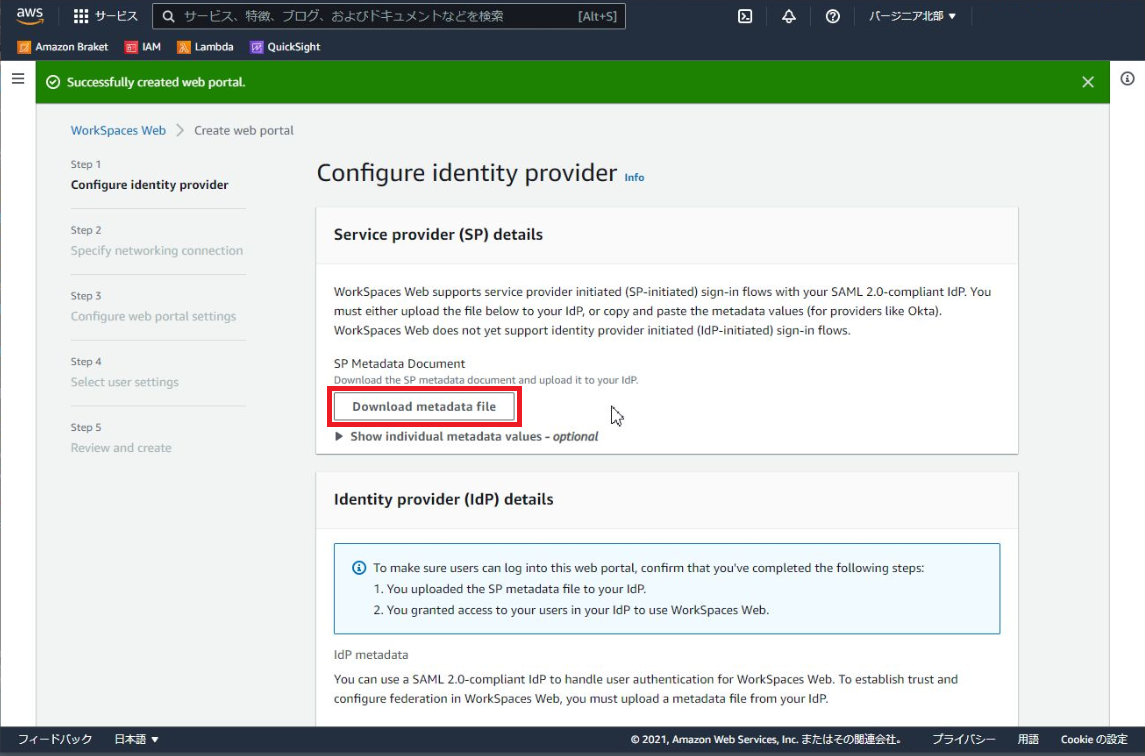
Task: Click the Info link beside the heading
Action: 635,177
